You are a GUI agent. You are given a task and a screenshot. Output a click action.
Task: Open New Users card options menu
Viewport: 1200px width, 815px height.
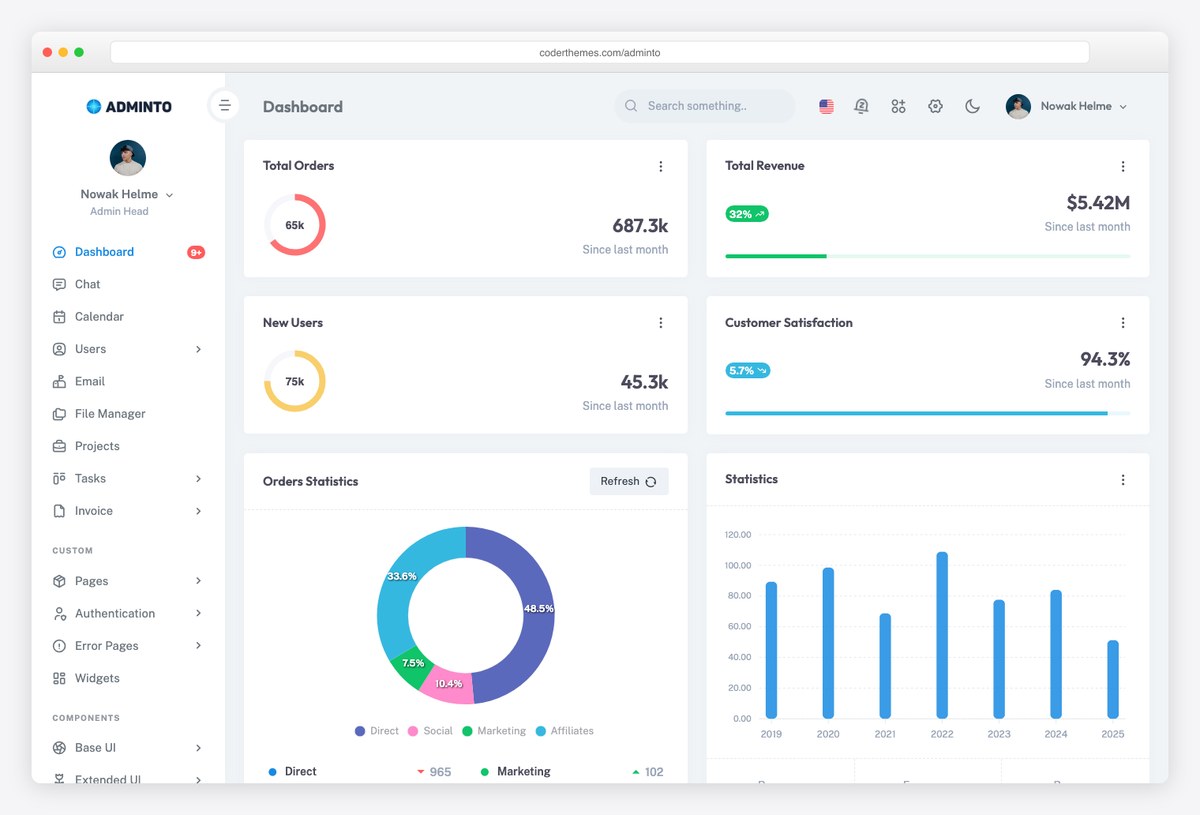660,323
